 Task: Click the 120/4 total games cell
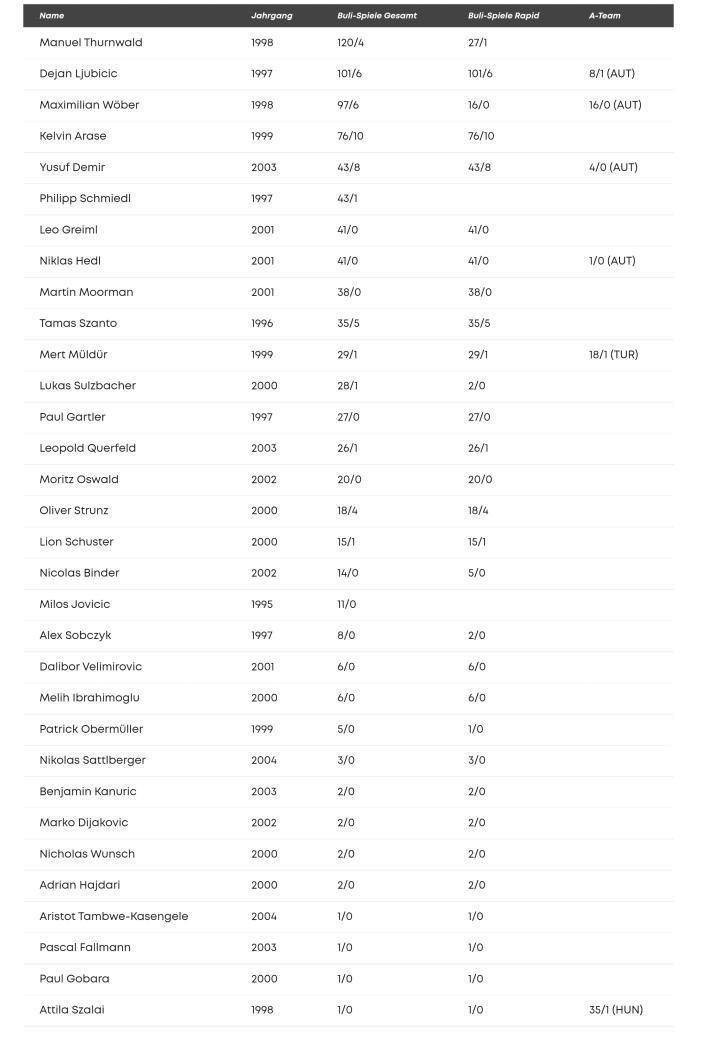pos(351,43)
